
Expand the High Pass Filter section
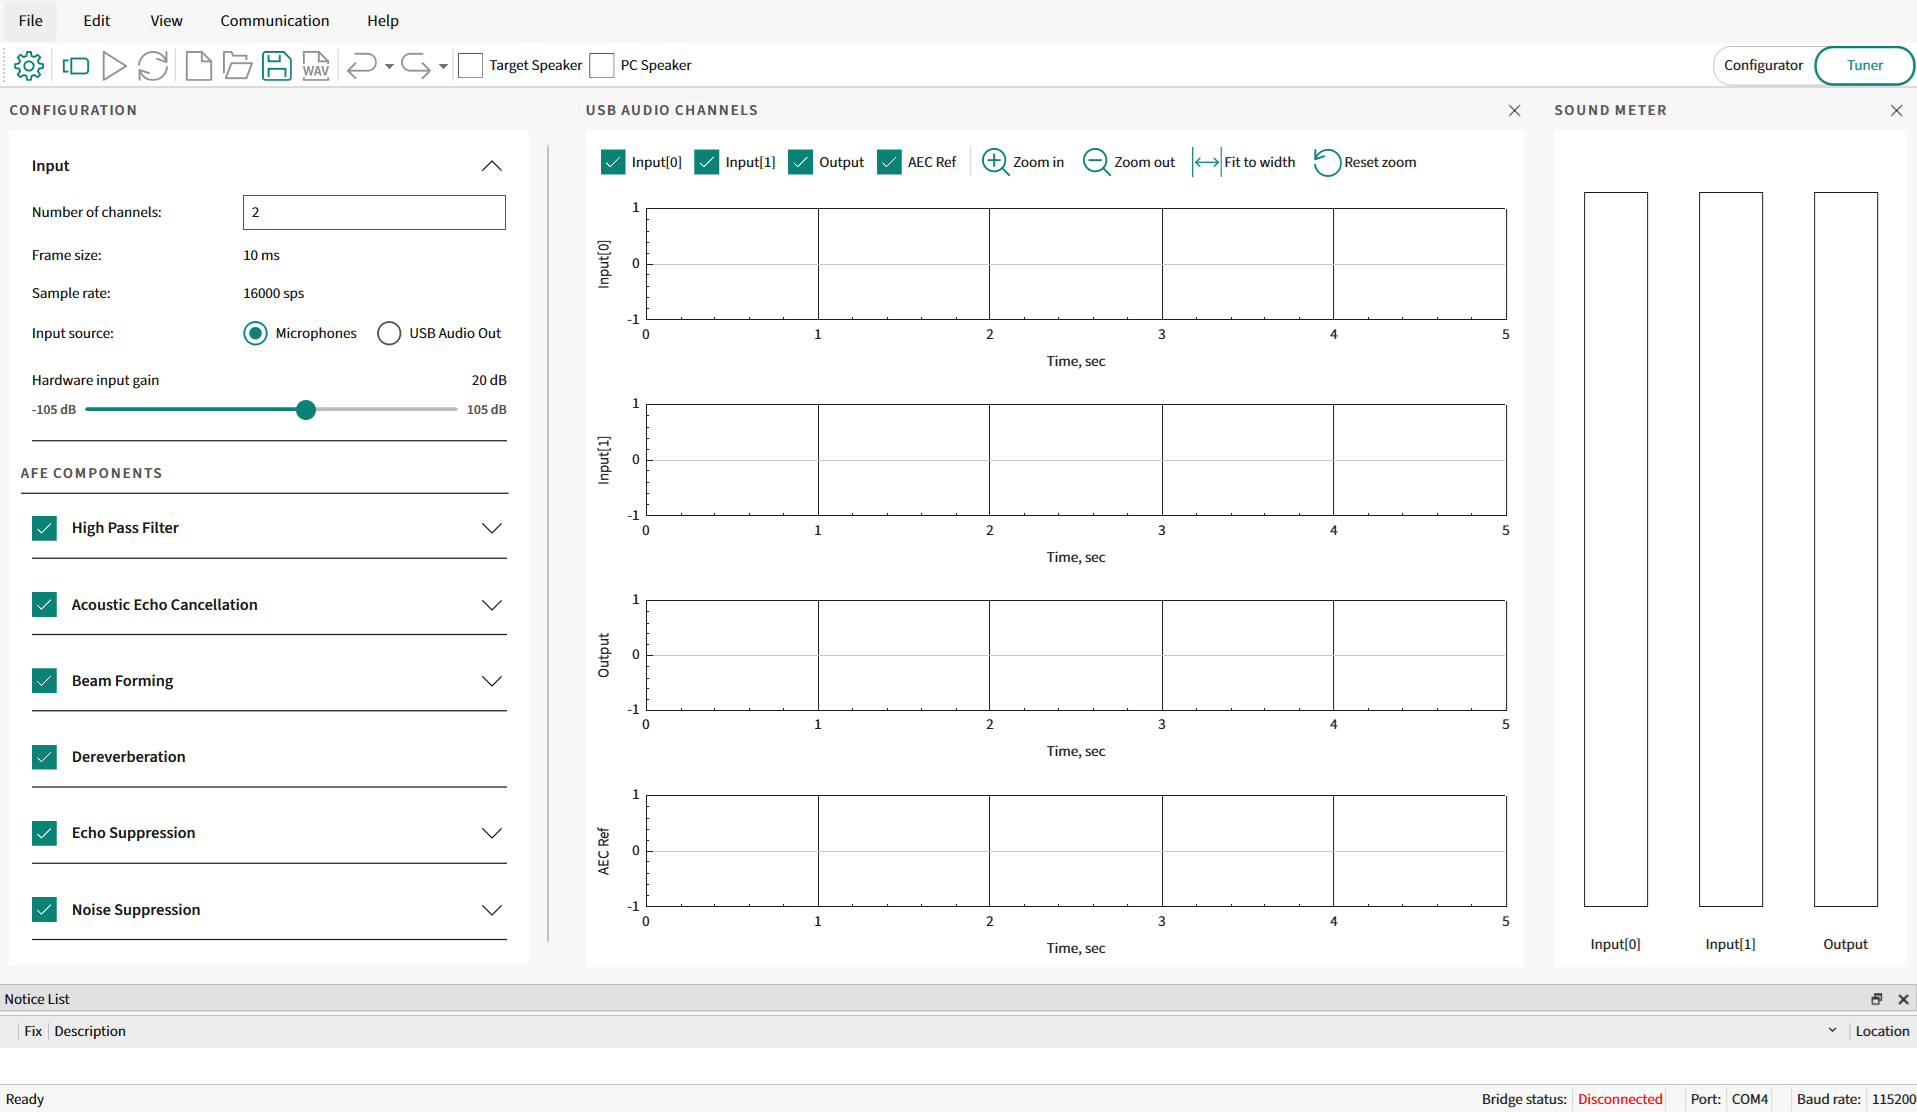[491, 528]
